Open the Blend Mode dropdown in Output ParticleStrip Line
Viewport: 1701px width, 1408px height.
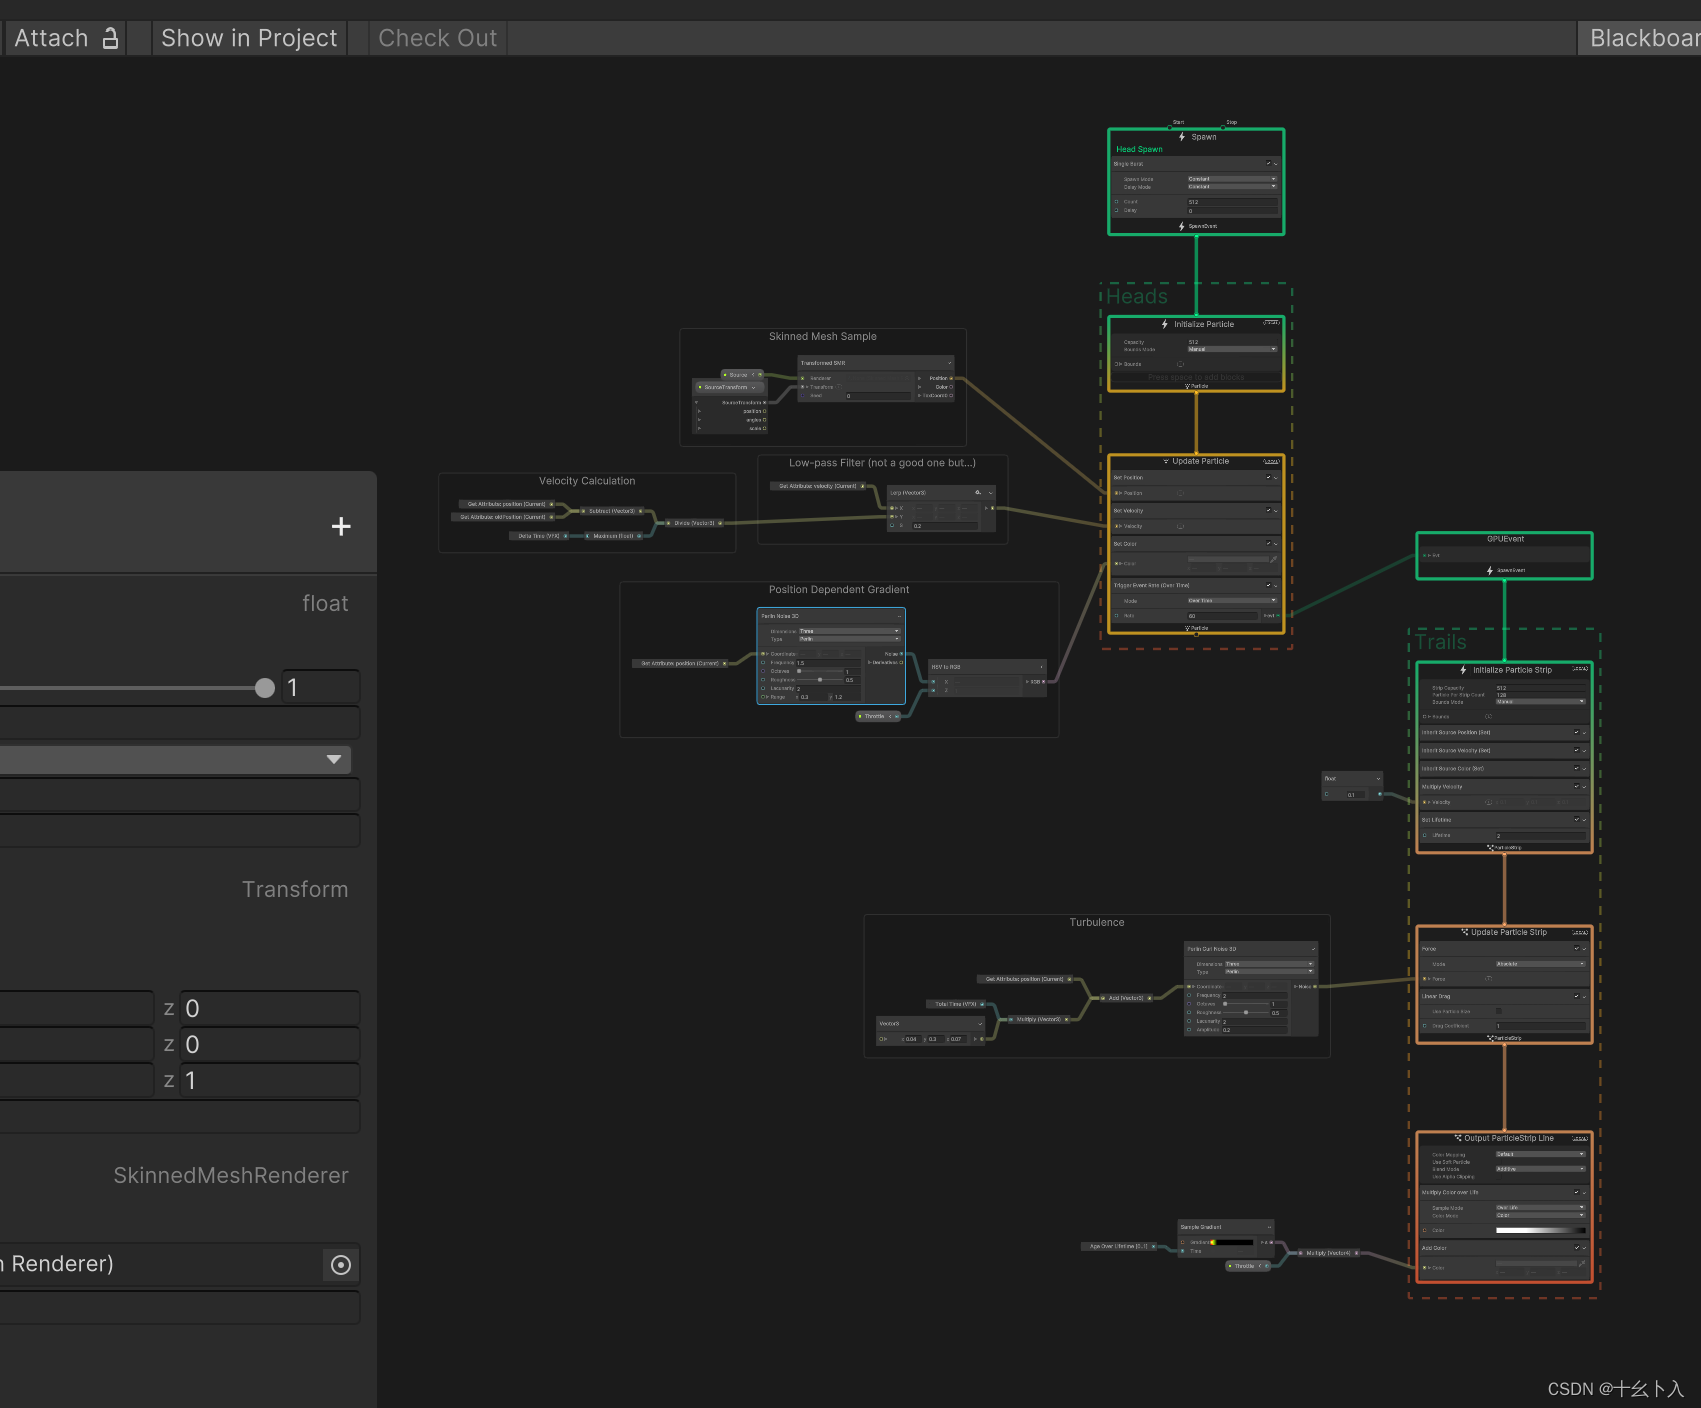click(1541, 1169)
